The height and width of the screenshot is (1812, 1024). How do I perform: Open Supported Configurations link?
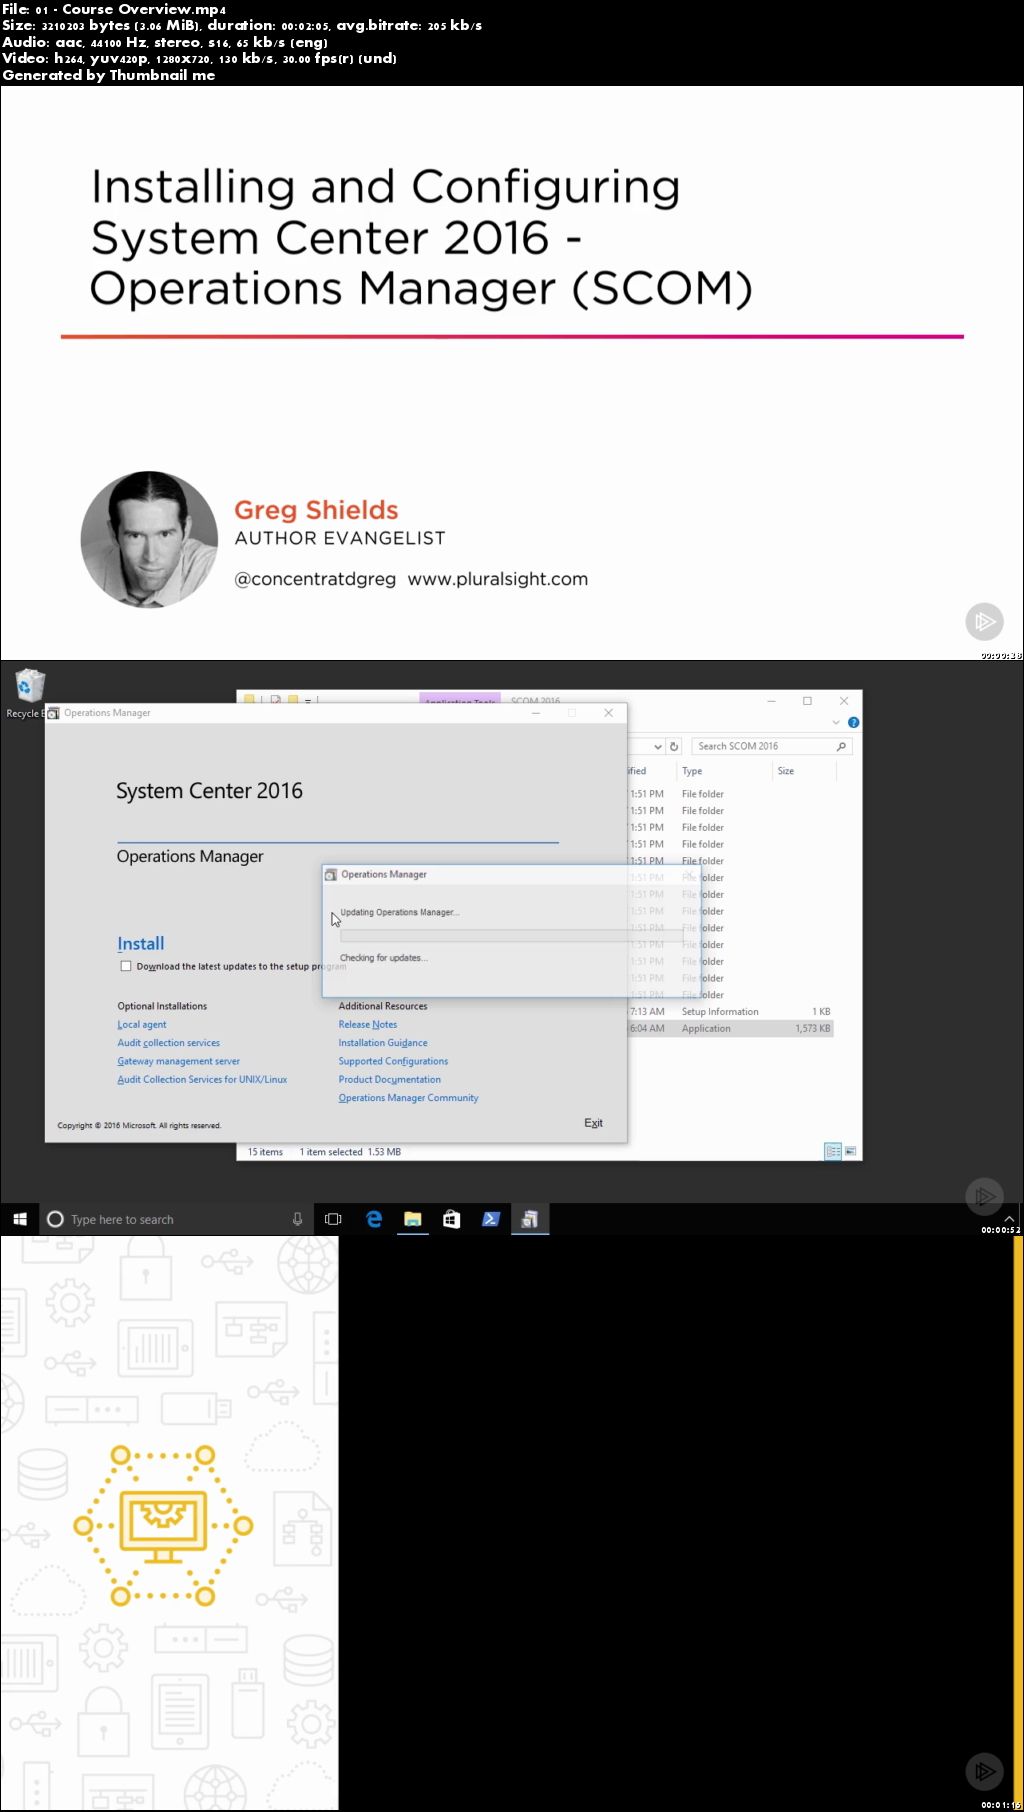[393, 1061]
